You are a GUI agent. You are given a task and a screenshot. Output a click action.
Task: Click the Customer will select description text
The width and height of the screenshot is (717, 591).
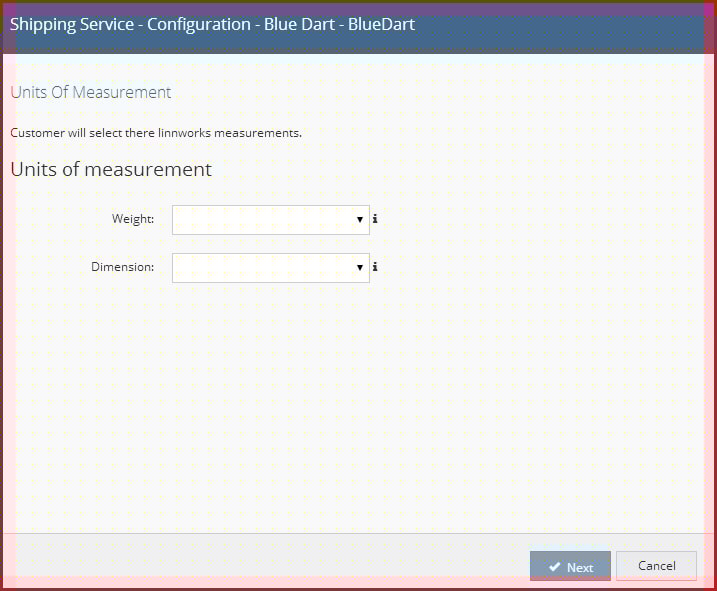156,133
